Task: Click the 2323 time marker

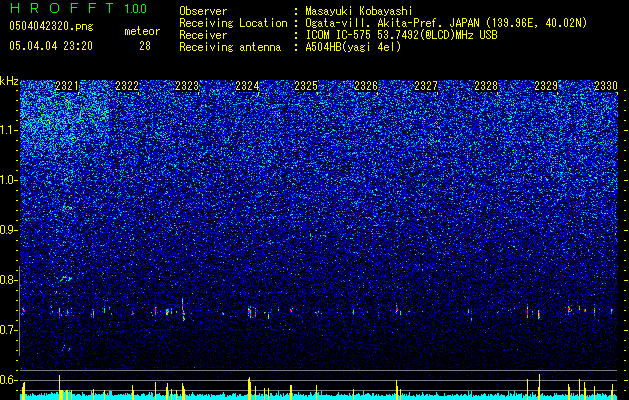Action: [187, 86]
